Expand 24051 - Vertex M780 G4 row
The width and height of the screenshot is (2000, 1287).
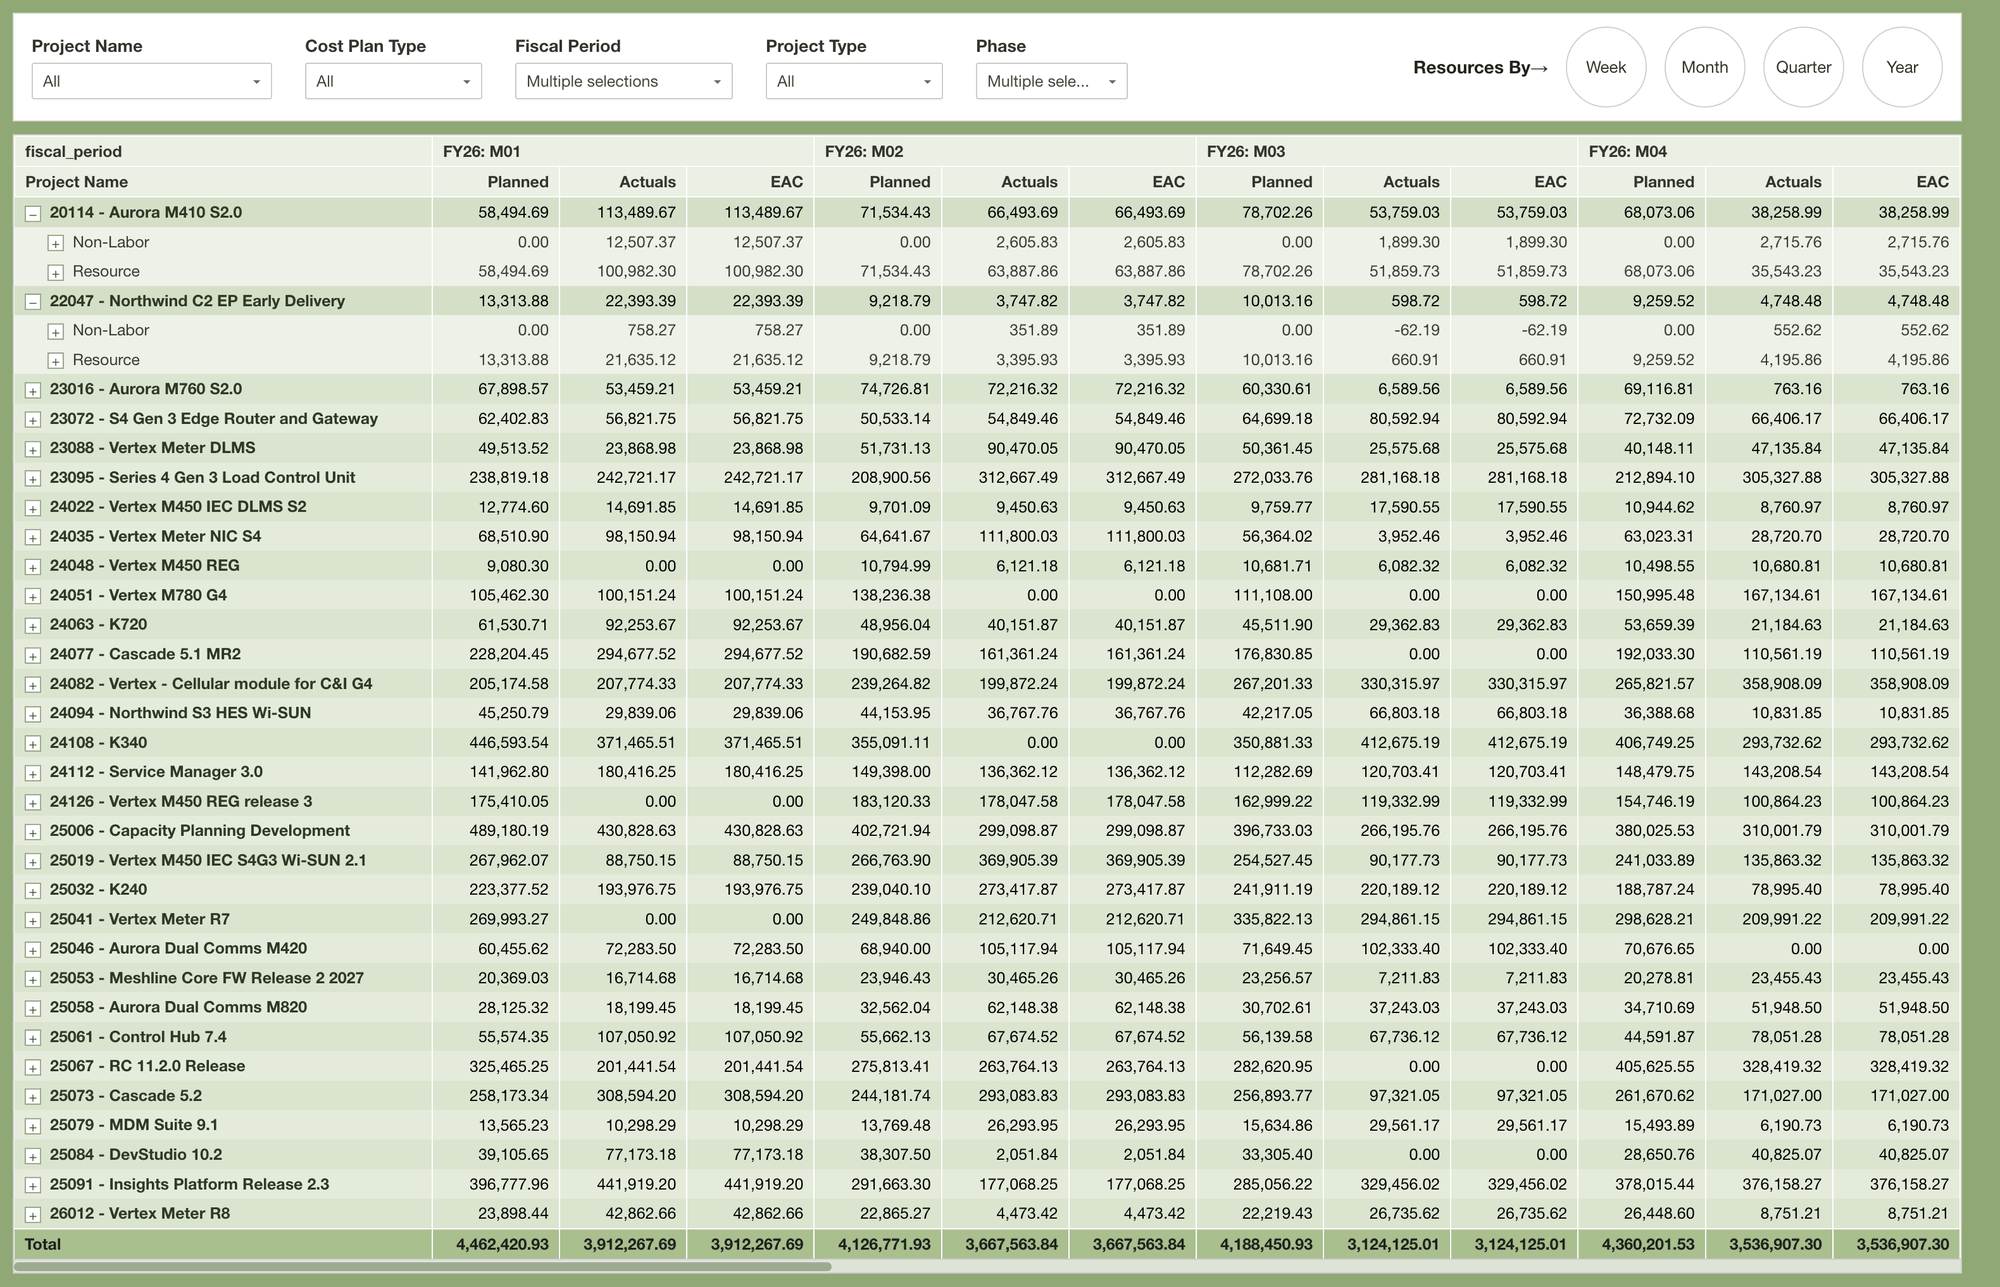click(33, 596)
